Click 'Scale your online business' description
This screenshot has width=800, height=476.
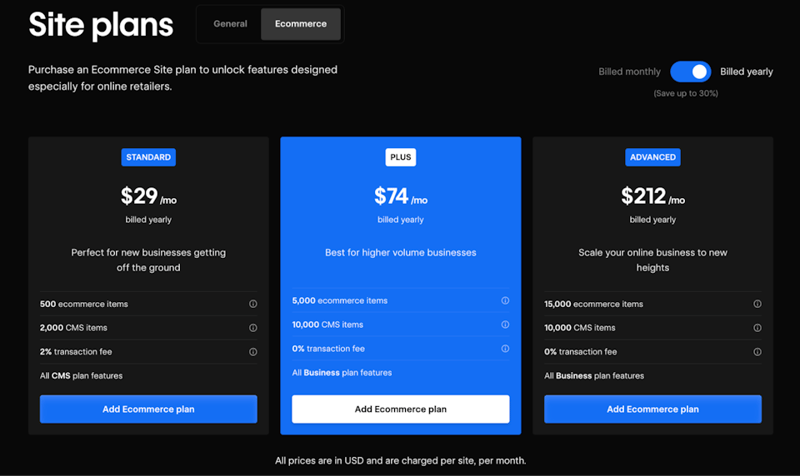pyautogui.click(x=653, y=260)
